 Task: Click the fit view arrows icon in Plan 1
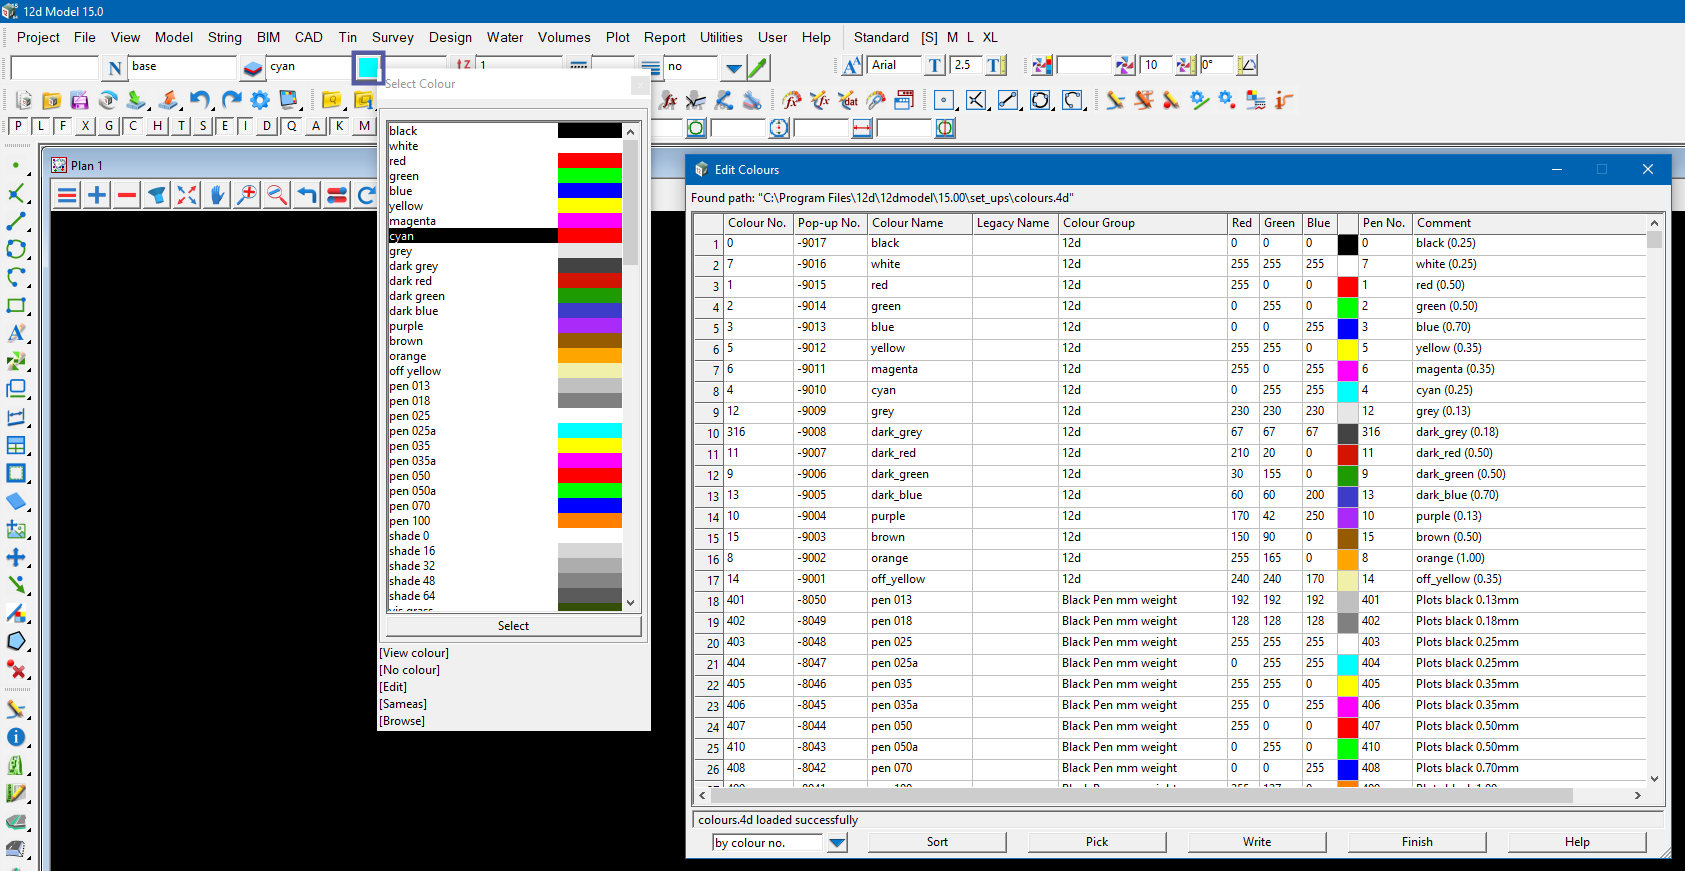187,195
